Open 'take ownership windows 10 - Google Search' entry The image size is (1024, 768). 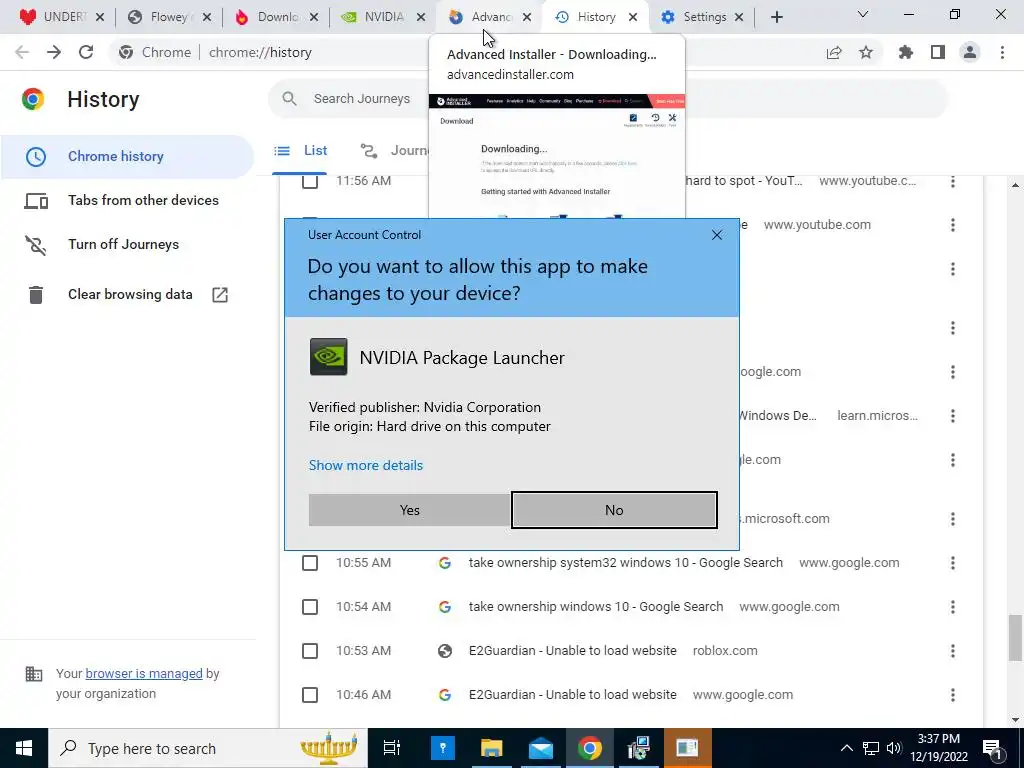[596, 607]
